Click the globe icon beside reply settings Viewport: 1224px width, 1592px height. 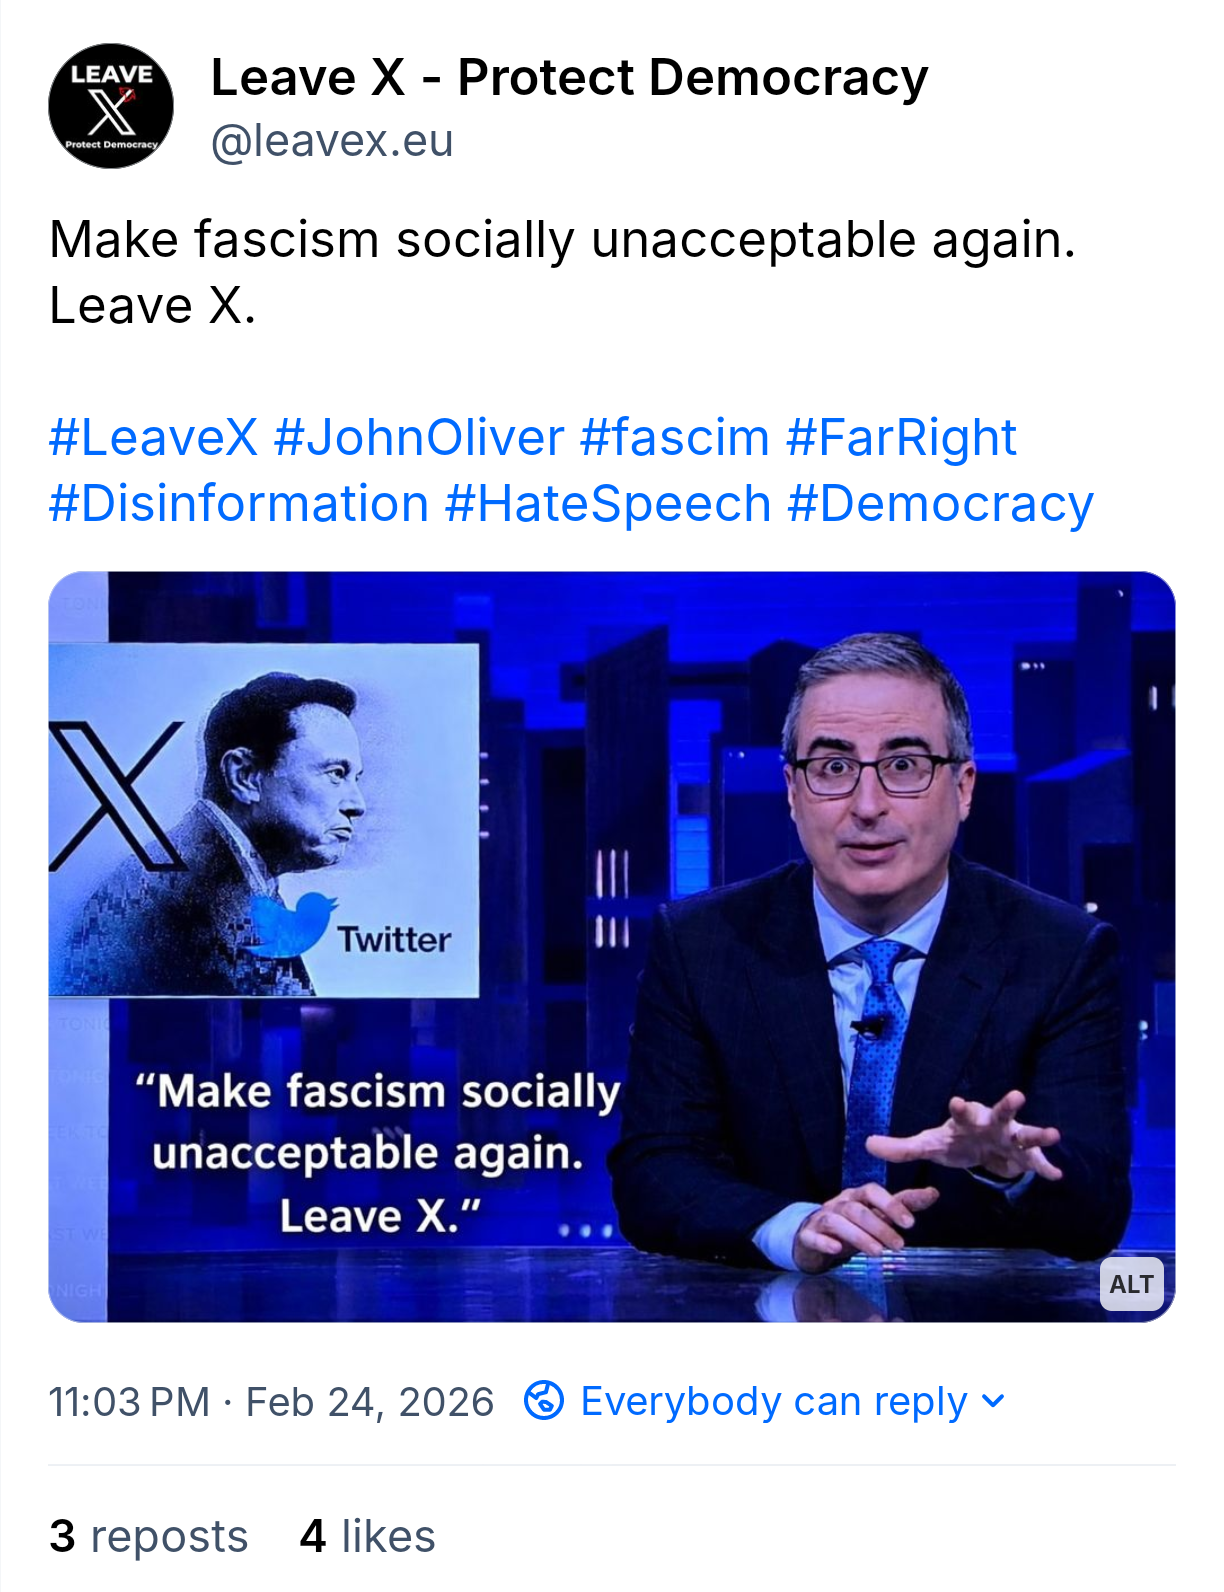click(544, 1400)
